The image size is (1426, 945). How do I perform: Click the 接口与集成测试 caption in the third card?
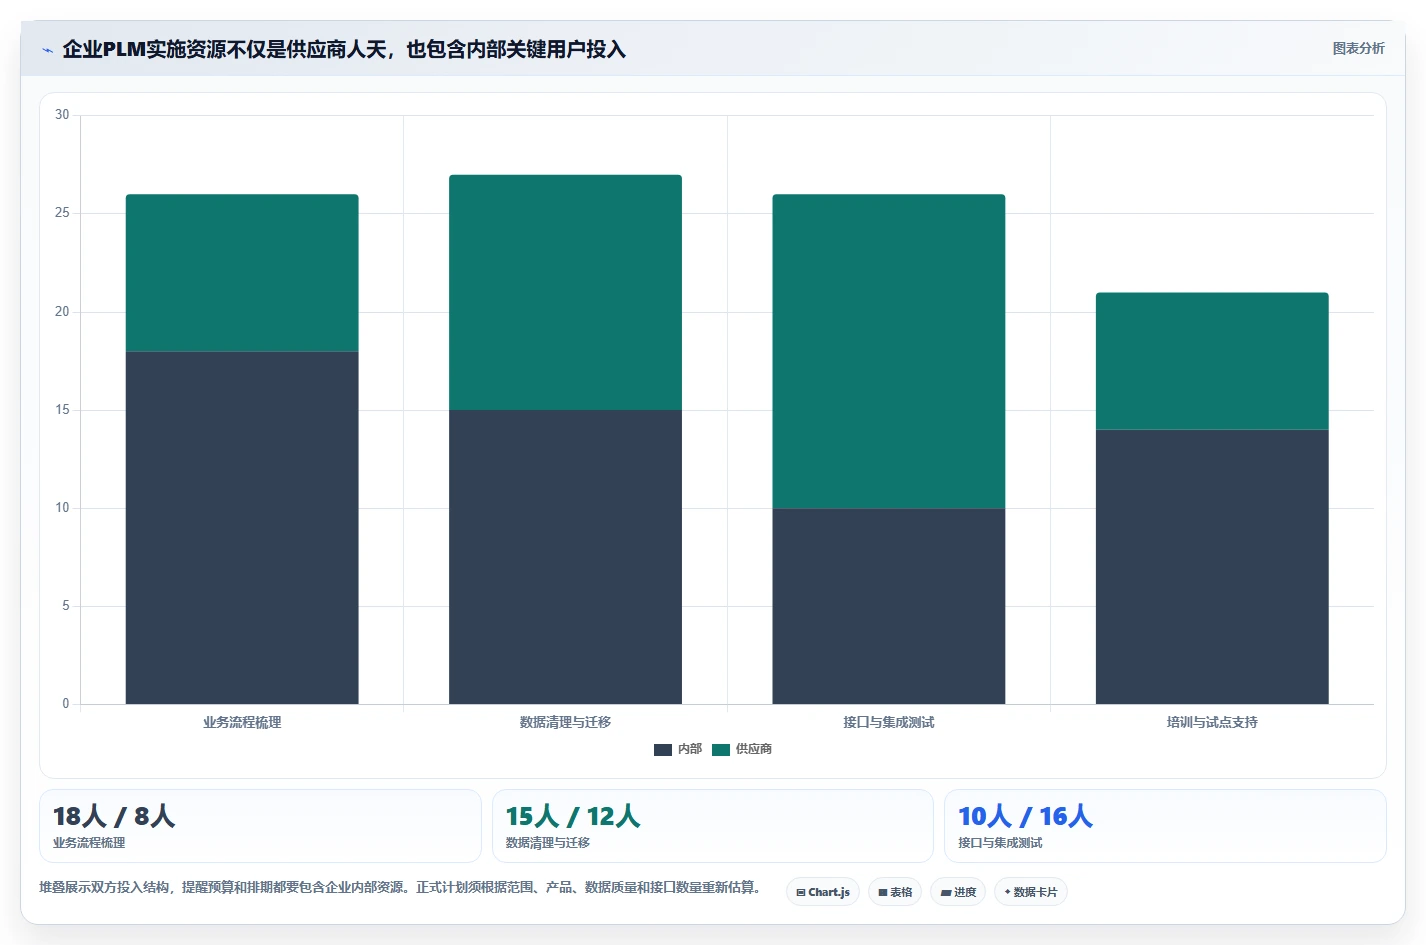[x=1000, y=843]
